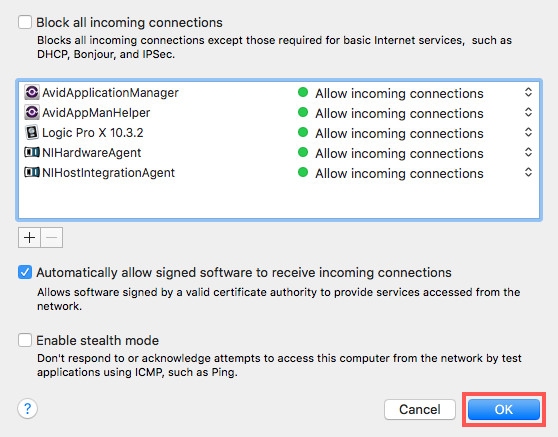Click green status dot for NIHardwareAgent
The height and width of the screenshot is (437, 558).
click(303, 152)
